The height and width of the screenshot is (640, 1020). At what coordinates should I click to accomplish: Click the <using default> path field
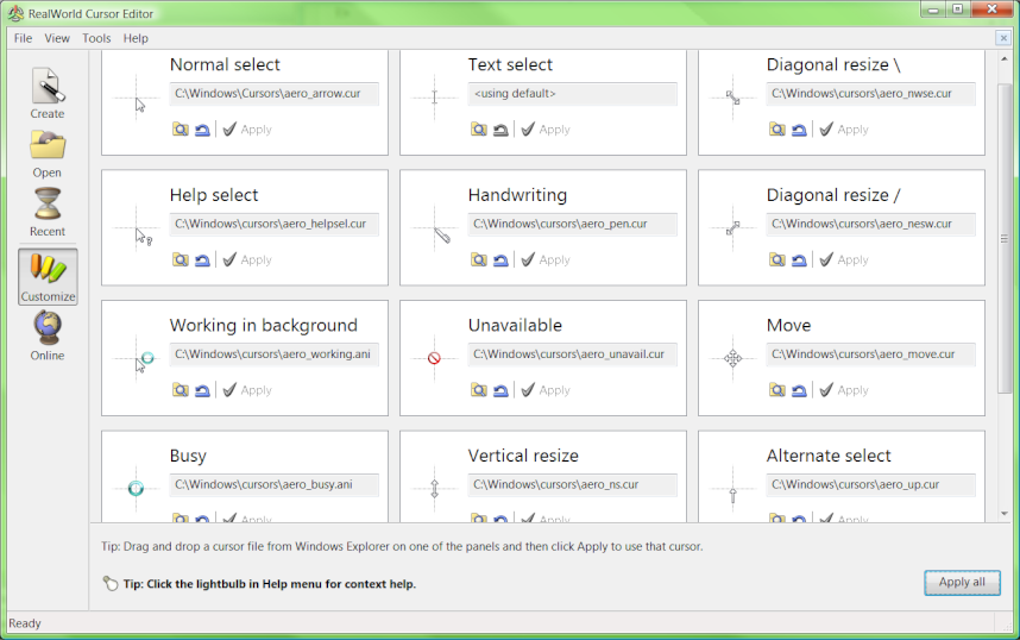tap(572, 94)
